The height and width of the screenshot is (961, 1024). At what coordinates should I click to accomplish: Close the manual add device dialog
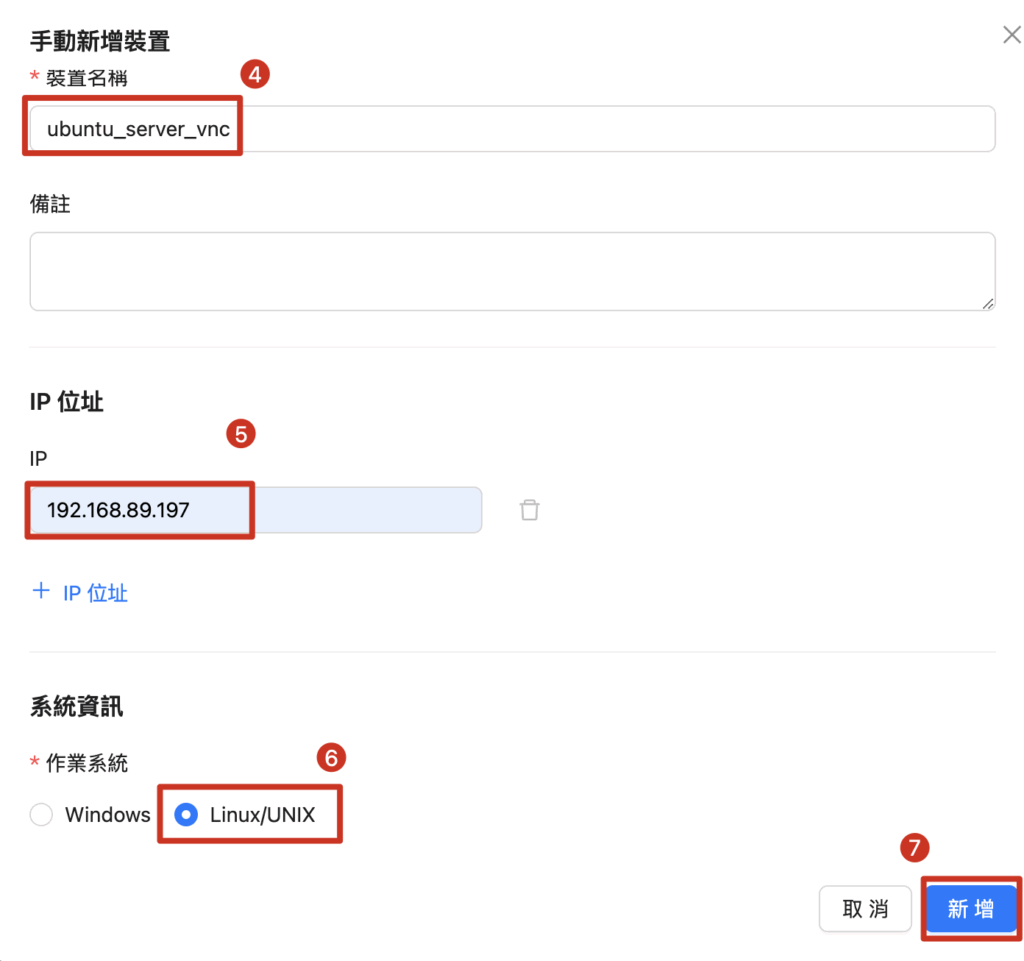(x=1011, y=36)
